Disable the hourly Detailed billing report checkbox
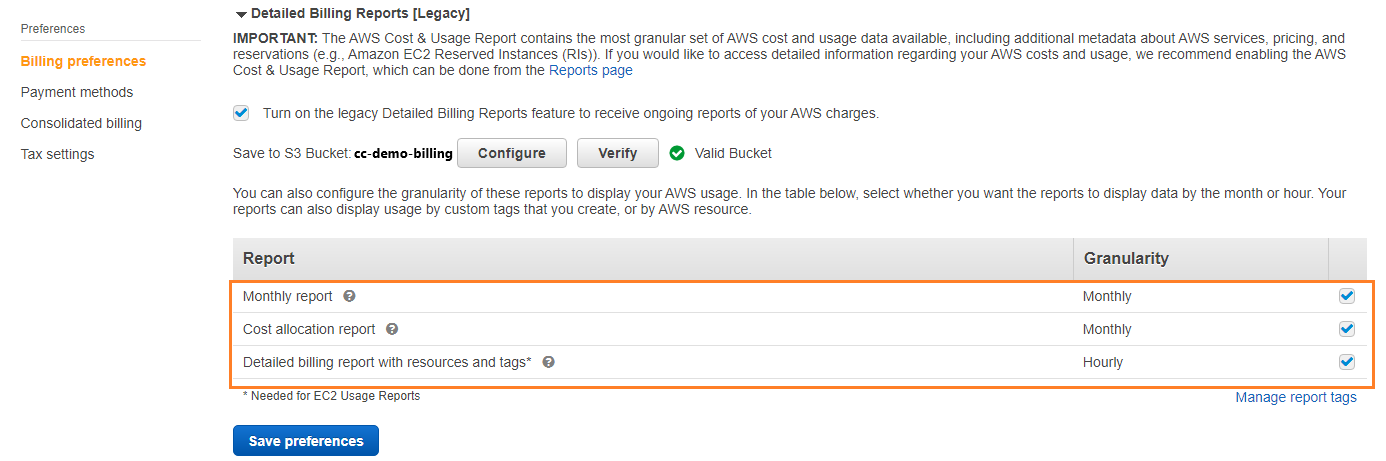 coord(1347,362)
